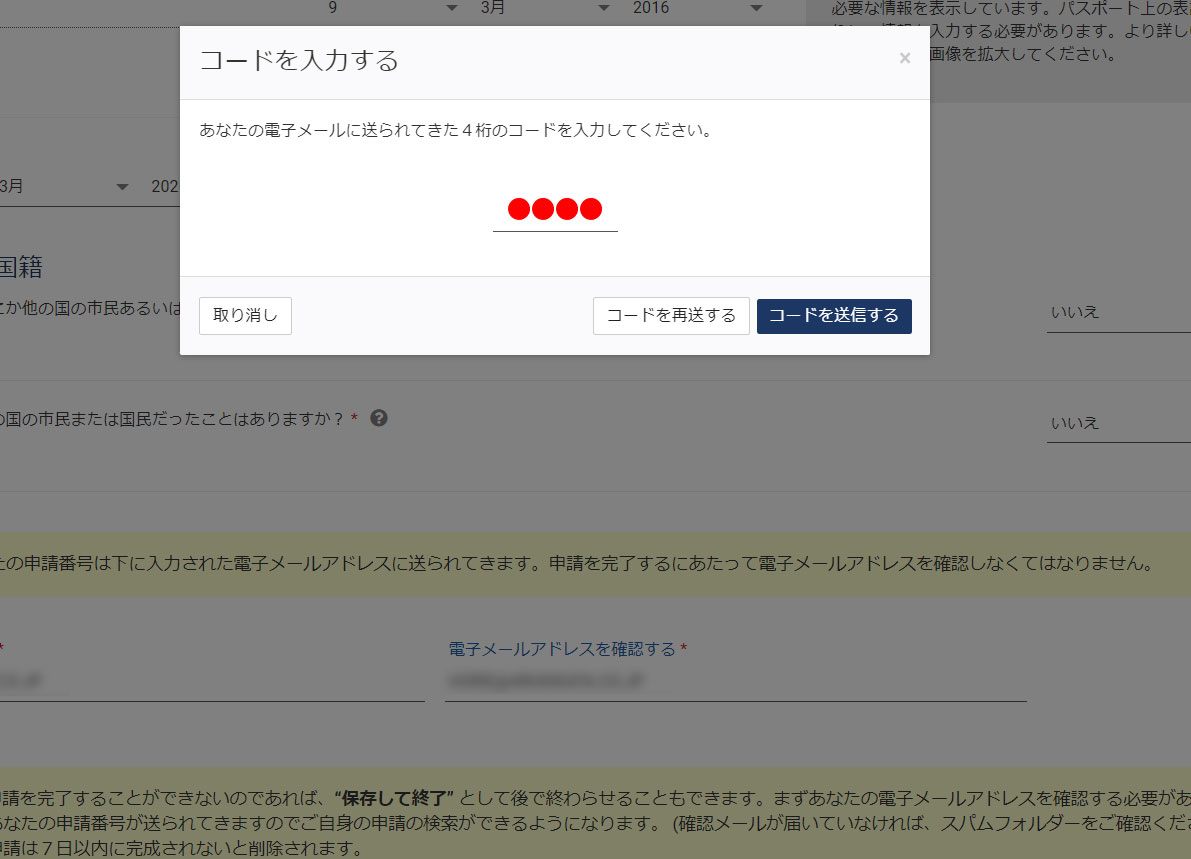The image size is (1191, 859).
Task: Open the year dropdown partially hidden behind dialog
Action: pyautogui.click(x=163, y=187)
